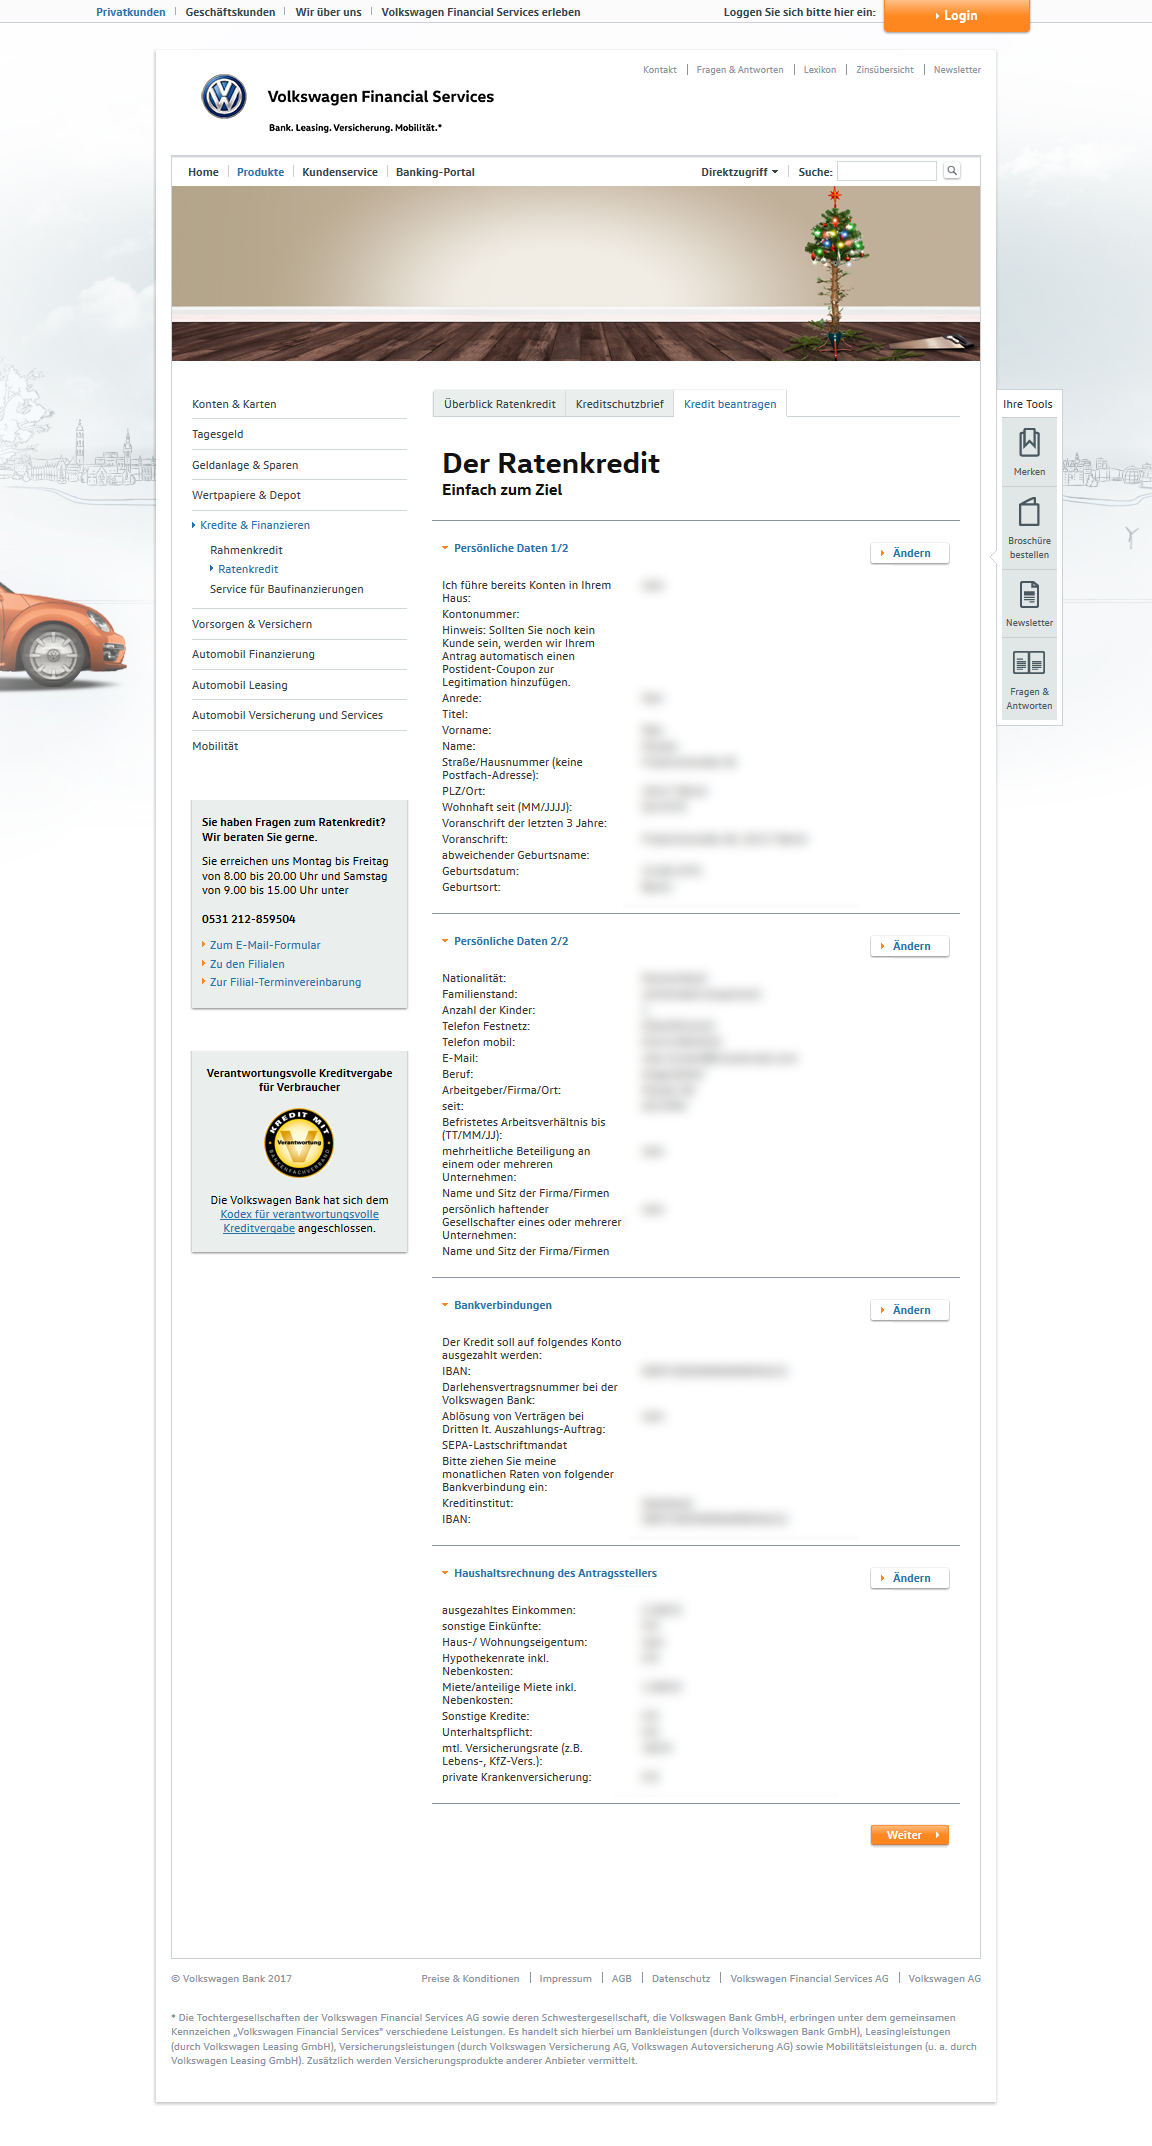Open Geldanlage & Sparen in sidebar
1152x2146 pixels.
(x=245, y=465)
